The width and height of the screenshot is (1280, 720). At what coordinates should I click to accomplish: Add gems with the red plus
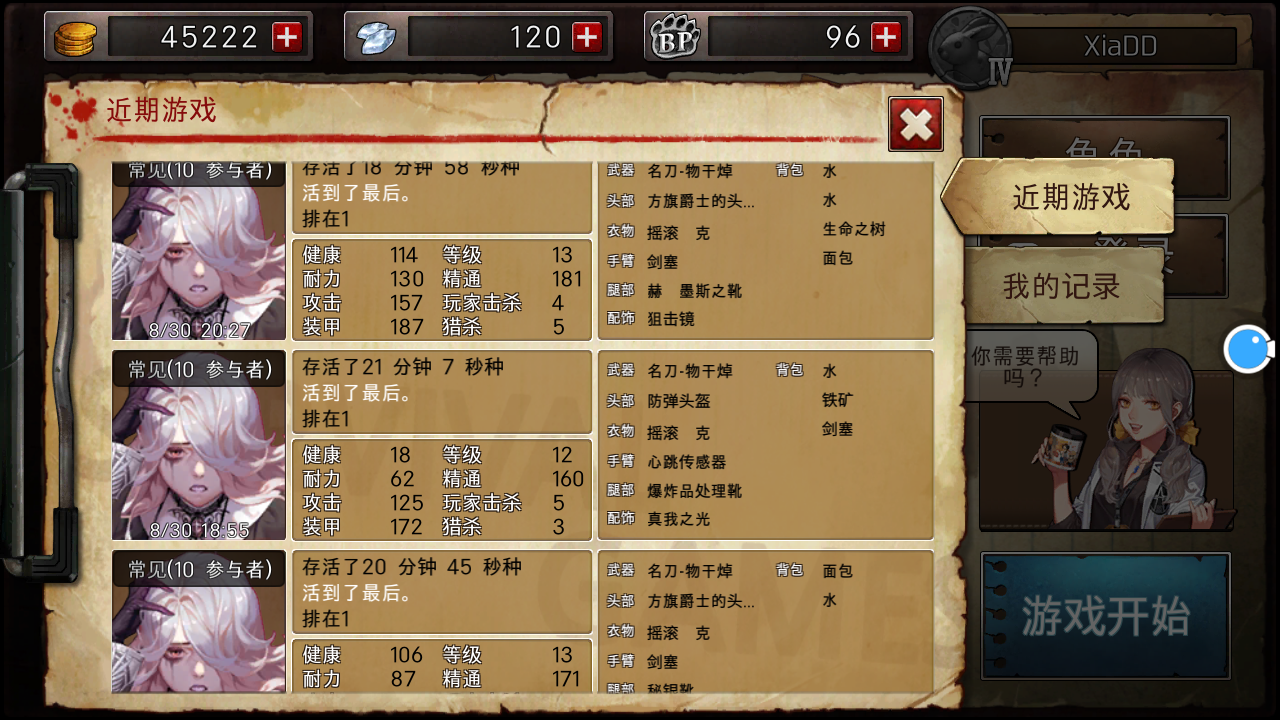click(x=587, y=37)
